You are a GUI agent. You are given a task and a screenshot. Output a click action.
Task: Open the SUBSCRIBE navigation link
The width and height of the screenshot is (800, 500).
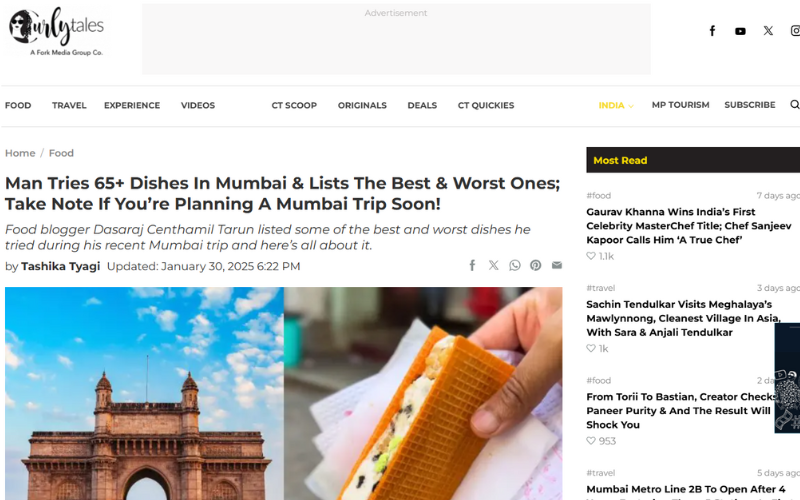coord(749,105)
